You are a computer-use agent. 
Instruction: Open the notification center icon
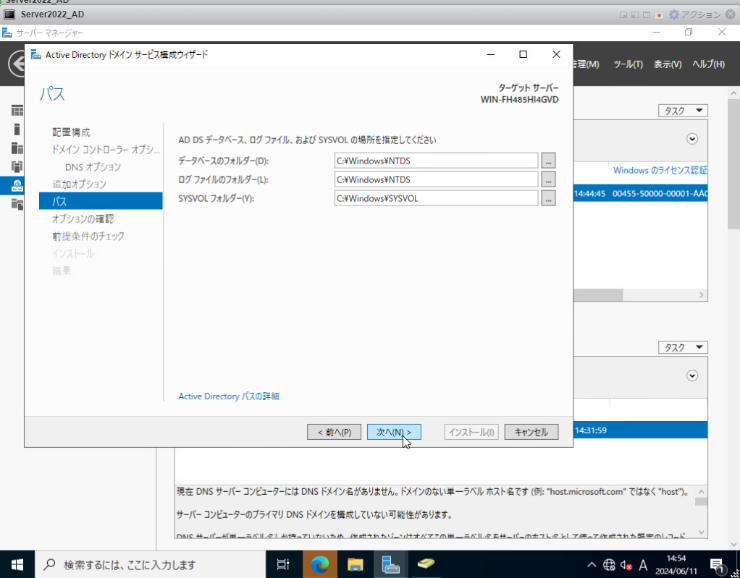coord(716,565)
